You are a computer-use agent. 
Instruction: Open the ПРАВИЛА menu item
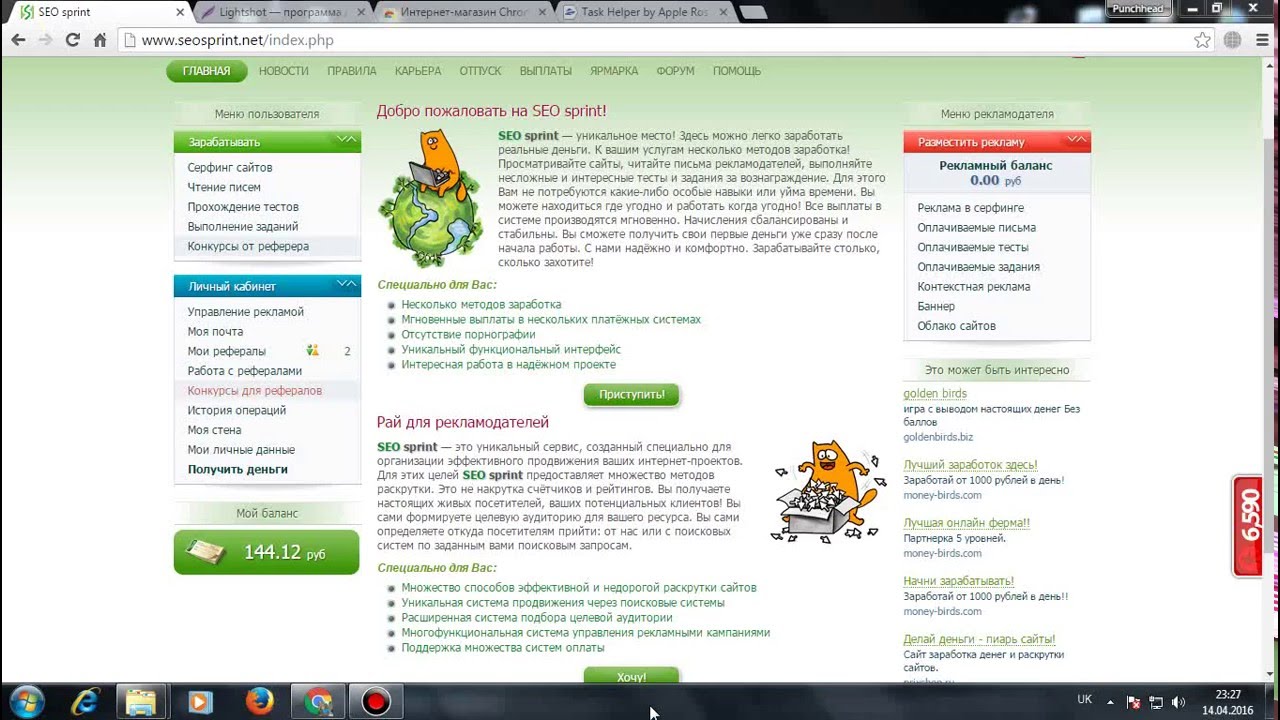pos(352,71)
